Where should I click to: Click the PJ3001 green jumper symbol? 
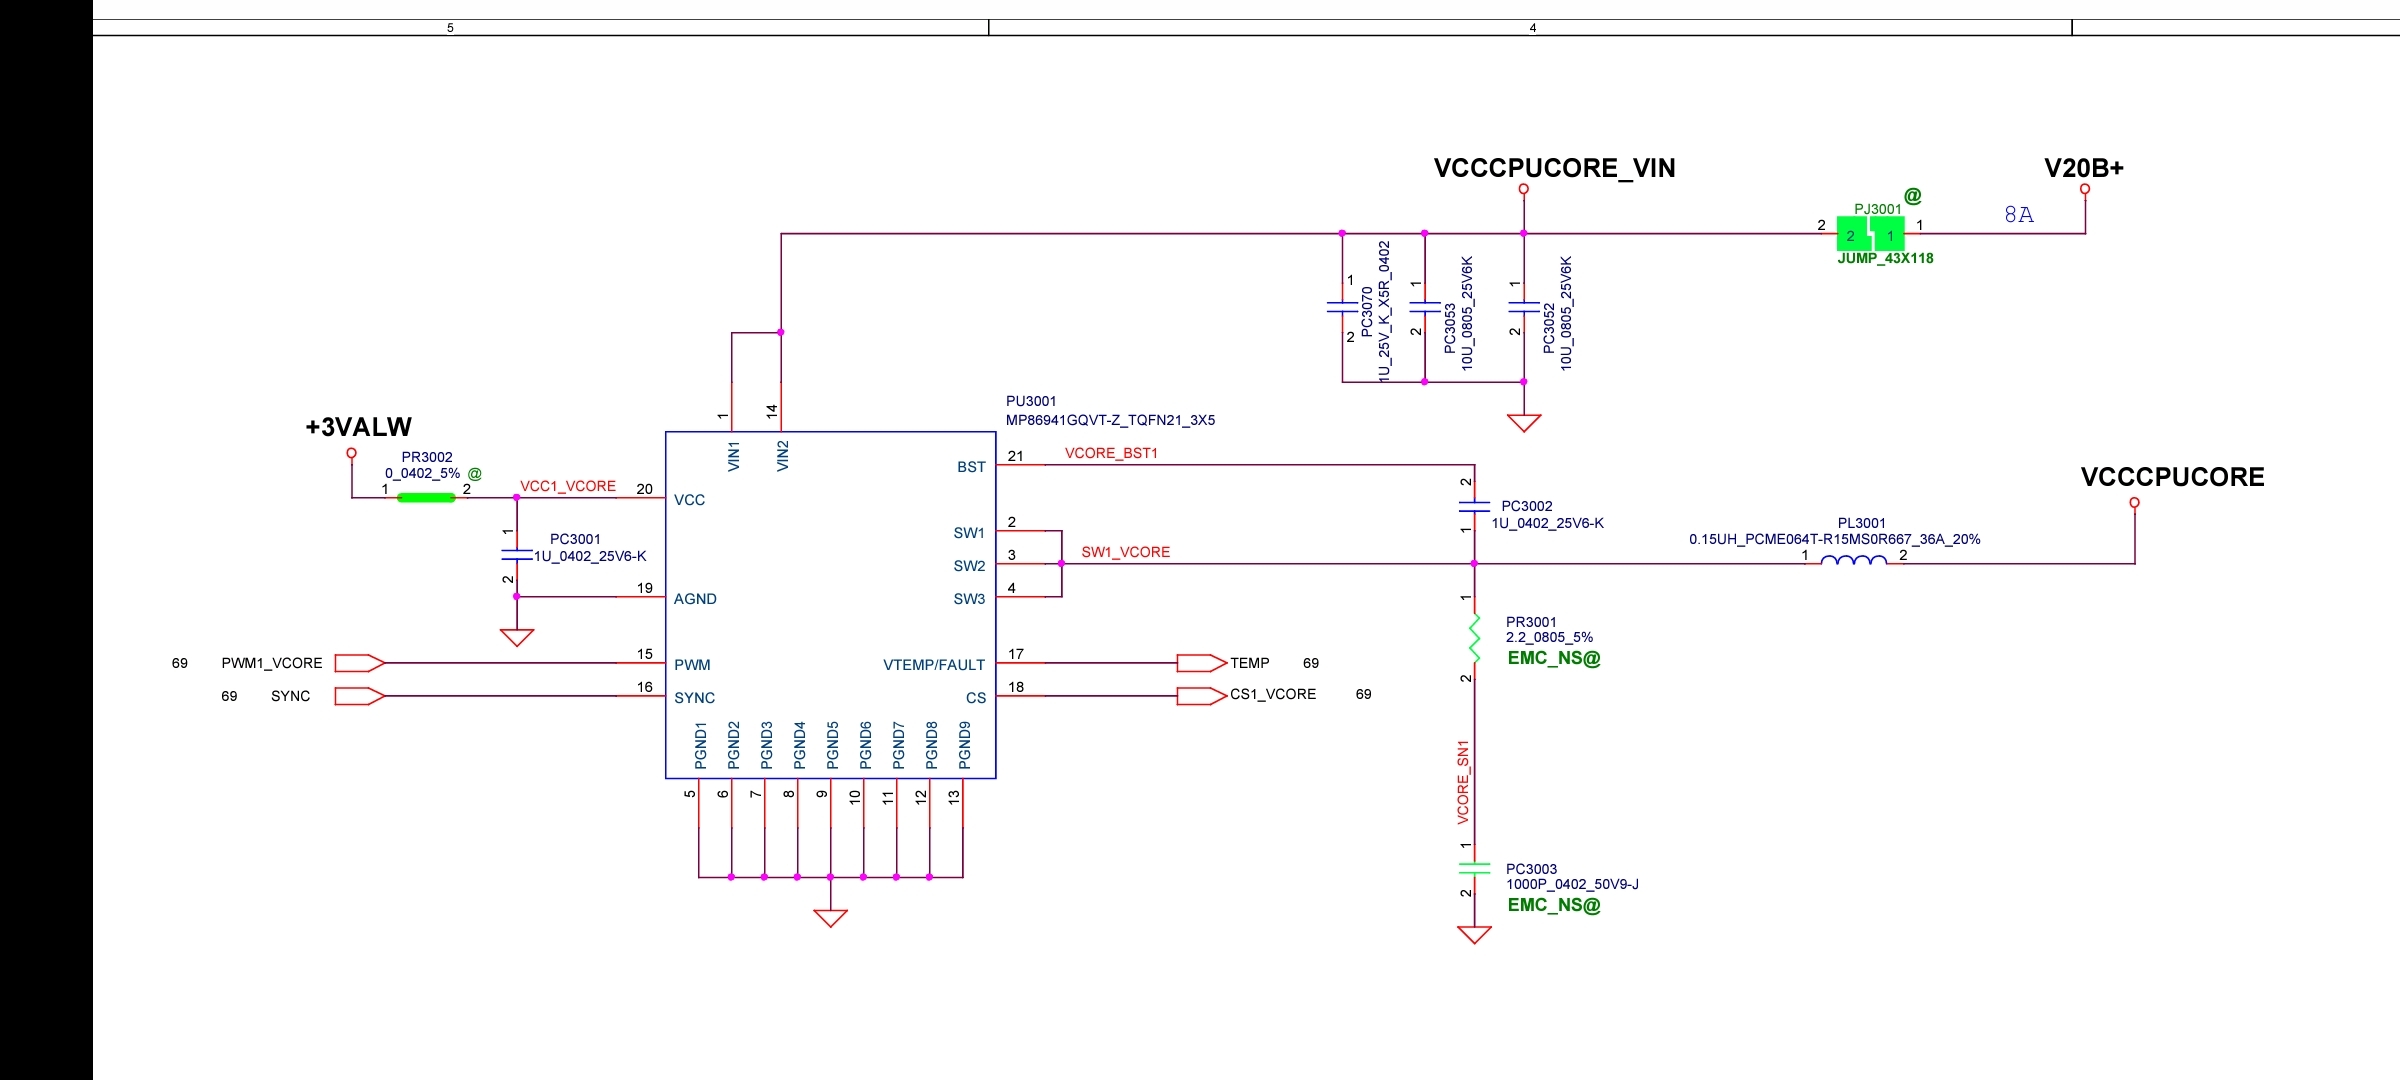point(1870,236)
